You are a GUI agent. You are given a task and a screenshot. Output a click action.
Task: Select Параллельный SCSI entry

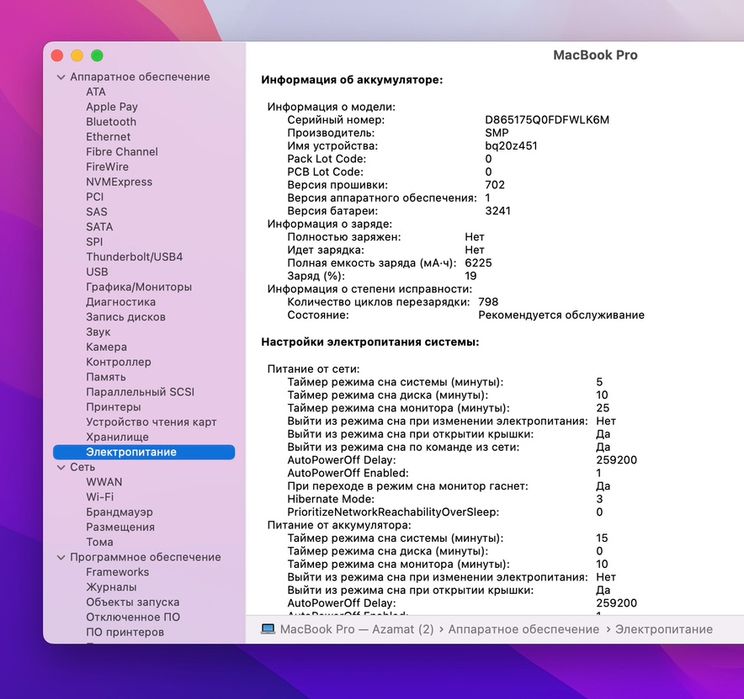140,392
